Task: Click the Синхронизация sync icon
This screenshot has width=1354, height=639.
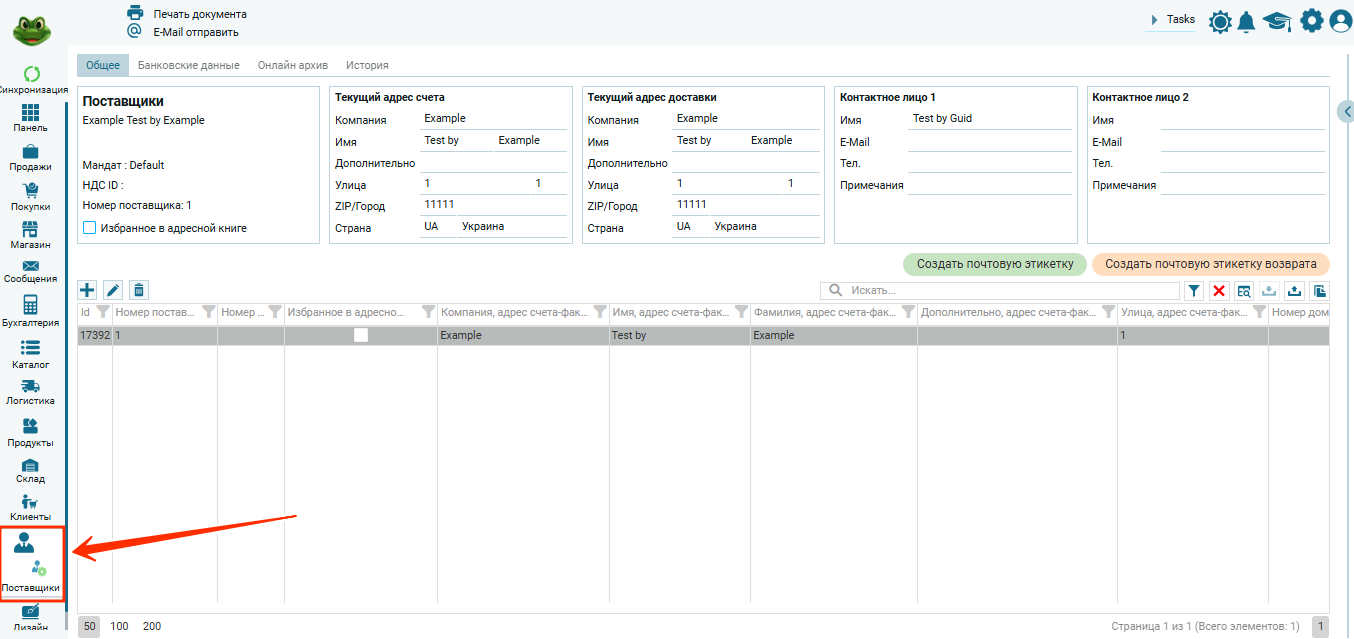Action: click(31, 74)
